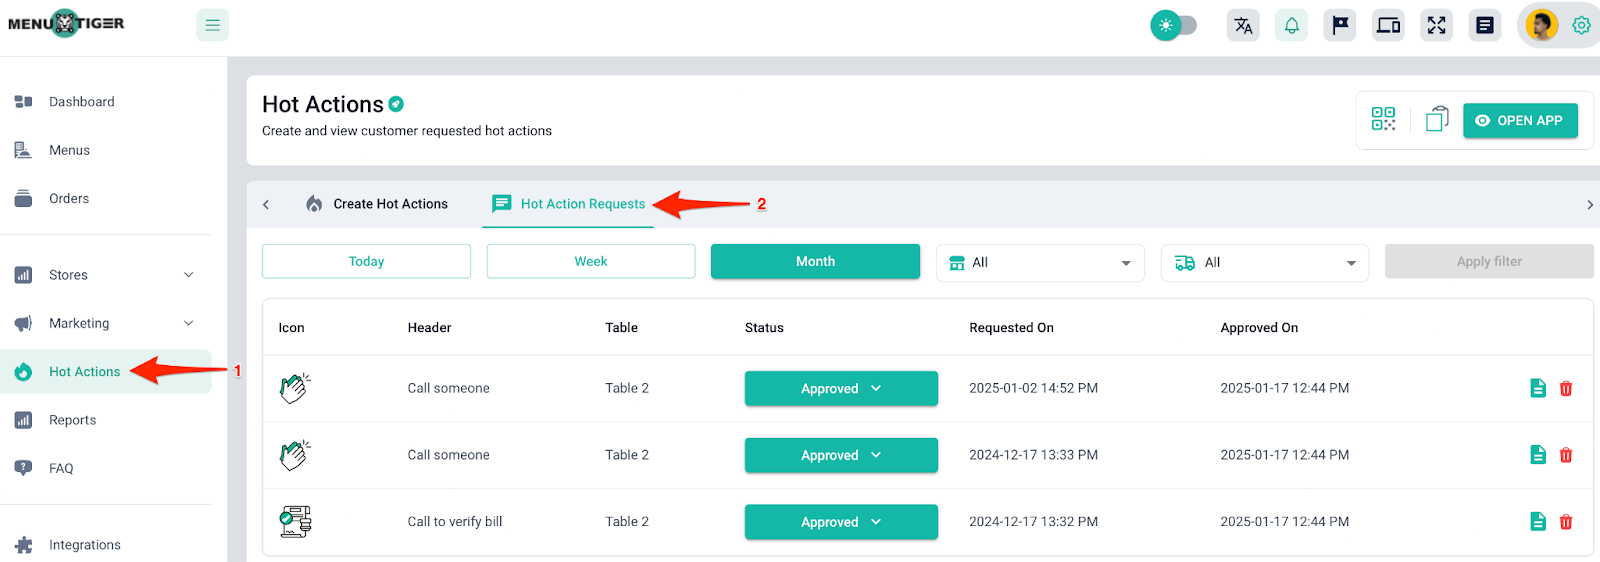Click the verified badge beside Hot Actions title
The height and width of the screenshot is (562, 1600).
[x=396, y=104]
